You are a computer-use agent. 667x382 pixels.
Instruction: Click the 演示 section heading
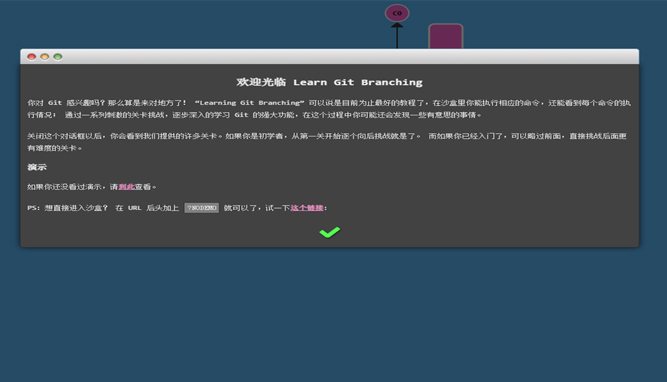(37, 167)
